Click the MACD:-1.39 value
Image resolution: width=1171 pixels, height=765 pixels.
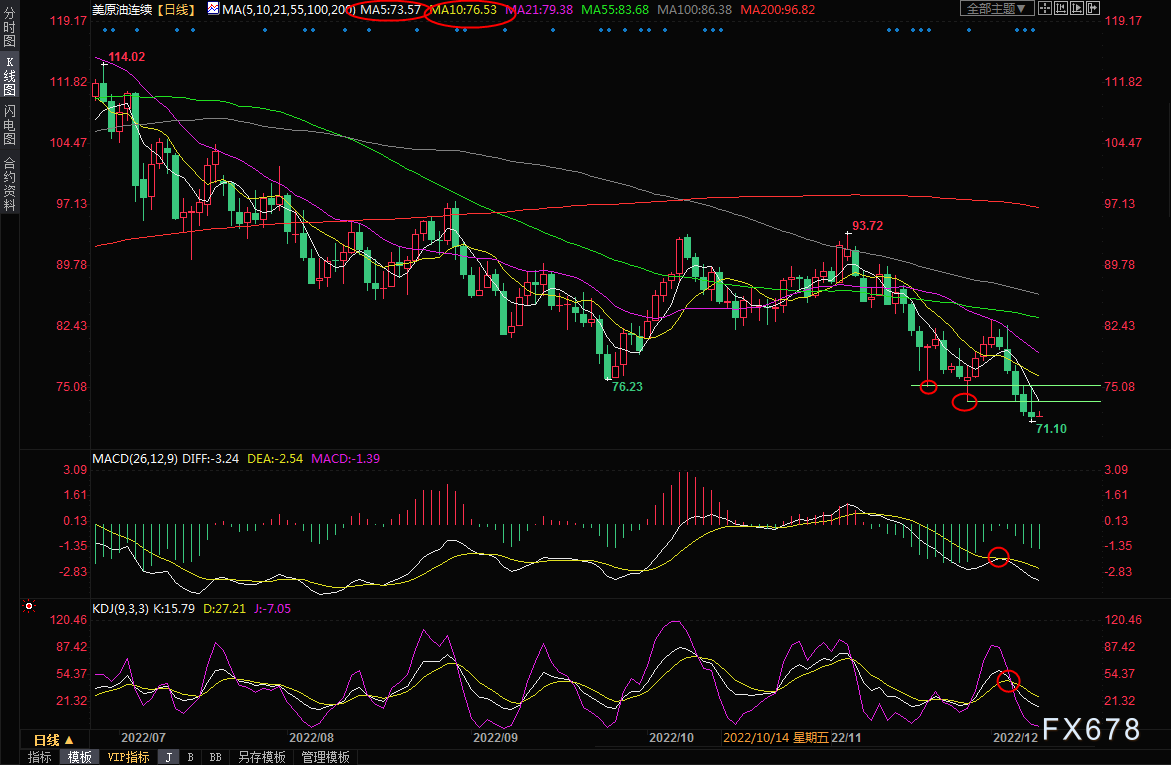(x=345, y=459)
